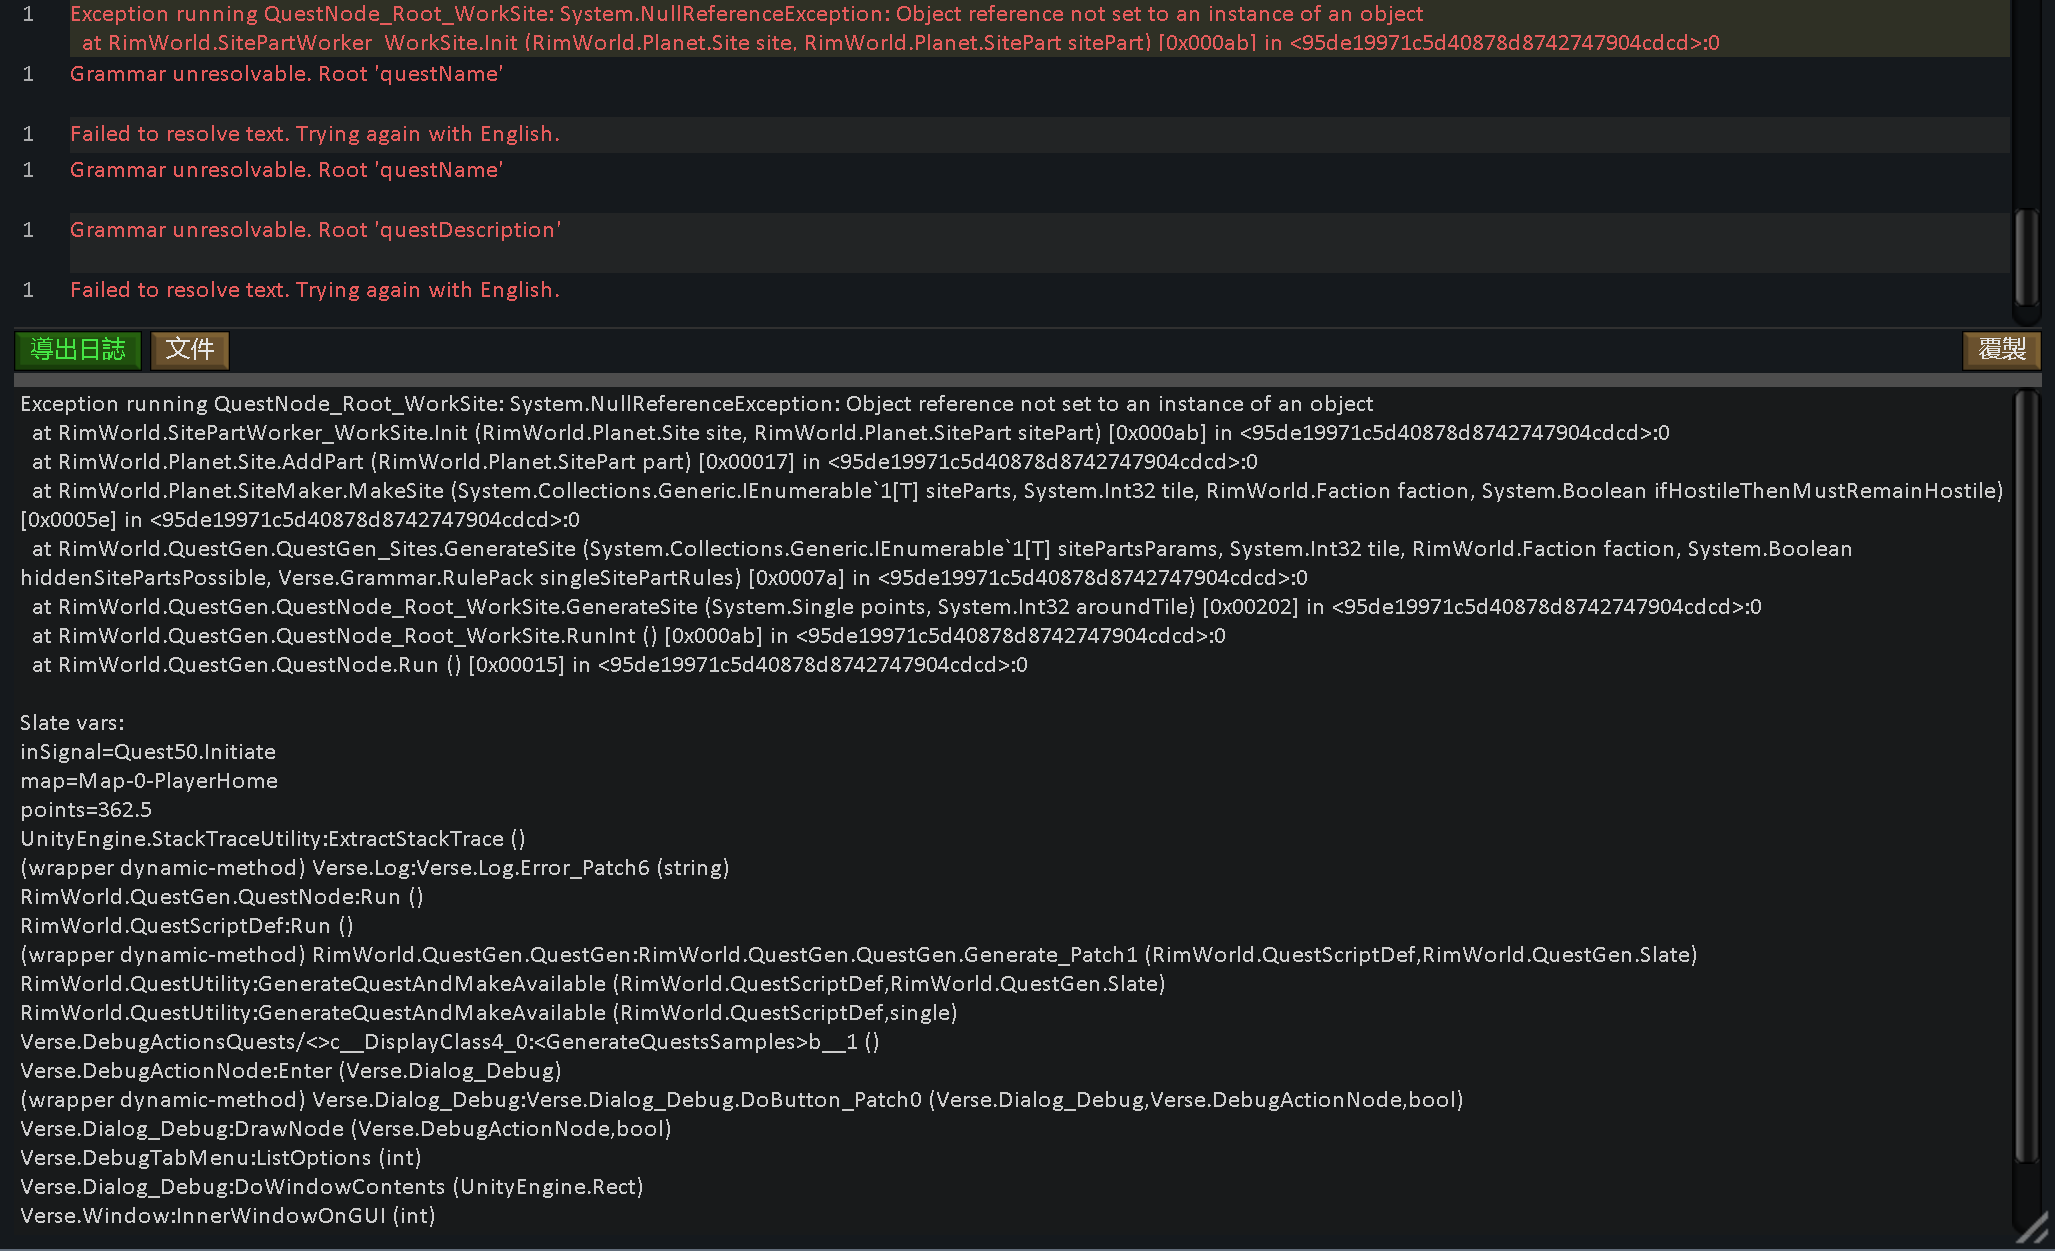Screen dimensions: 2055x1251
Task: Select the bottom 'Failed to resolve text' entry
Action: 314,290
